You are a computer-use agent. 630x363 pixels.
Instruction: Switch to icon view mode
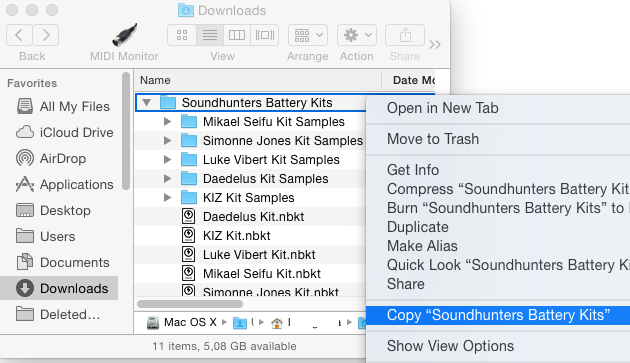(x=182, y=35)
